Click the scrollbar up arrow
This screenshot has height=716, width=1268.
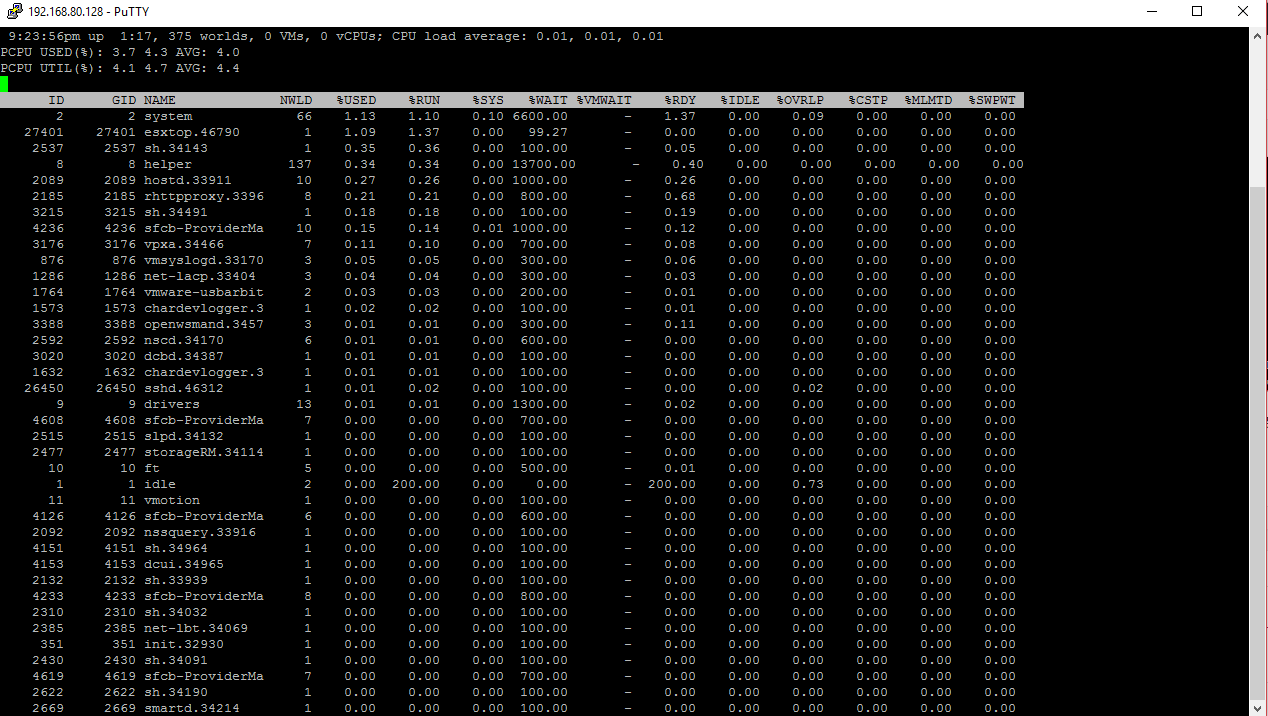coord(1258,36)
